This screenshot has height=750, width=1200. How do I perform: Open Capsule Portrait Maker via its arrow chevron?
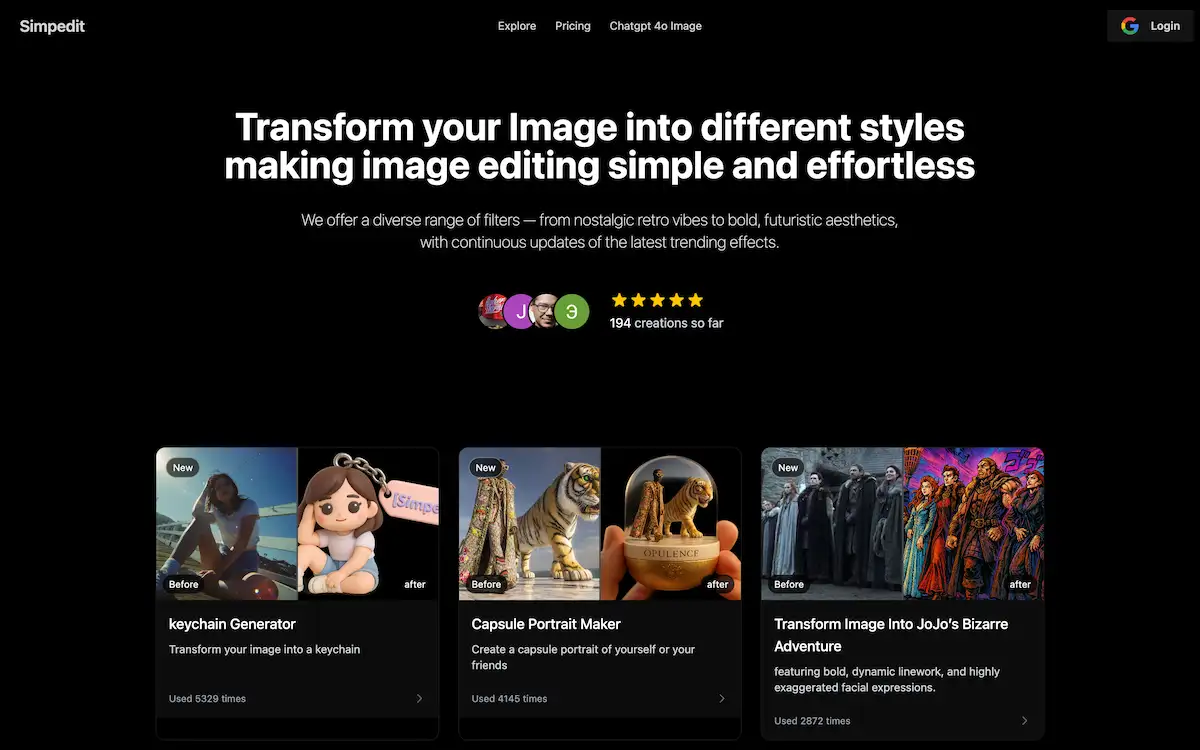coord(722,698)
